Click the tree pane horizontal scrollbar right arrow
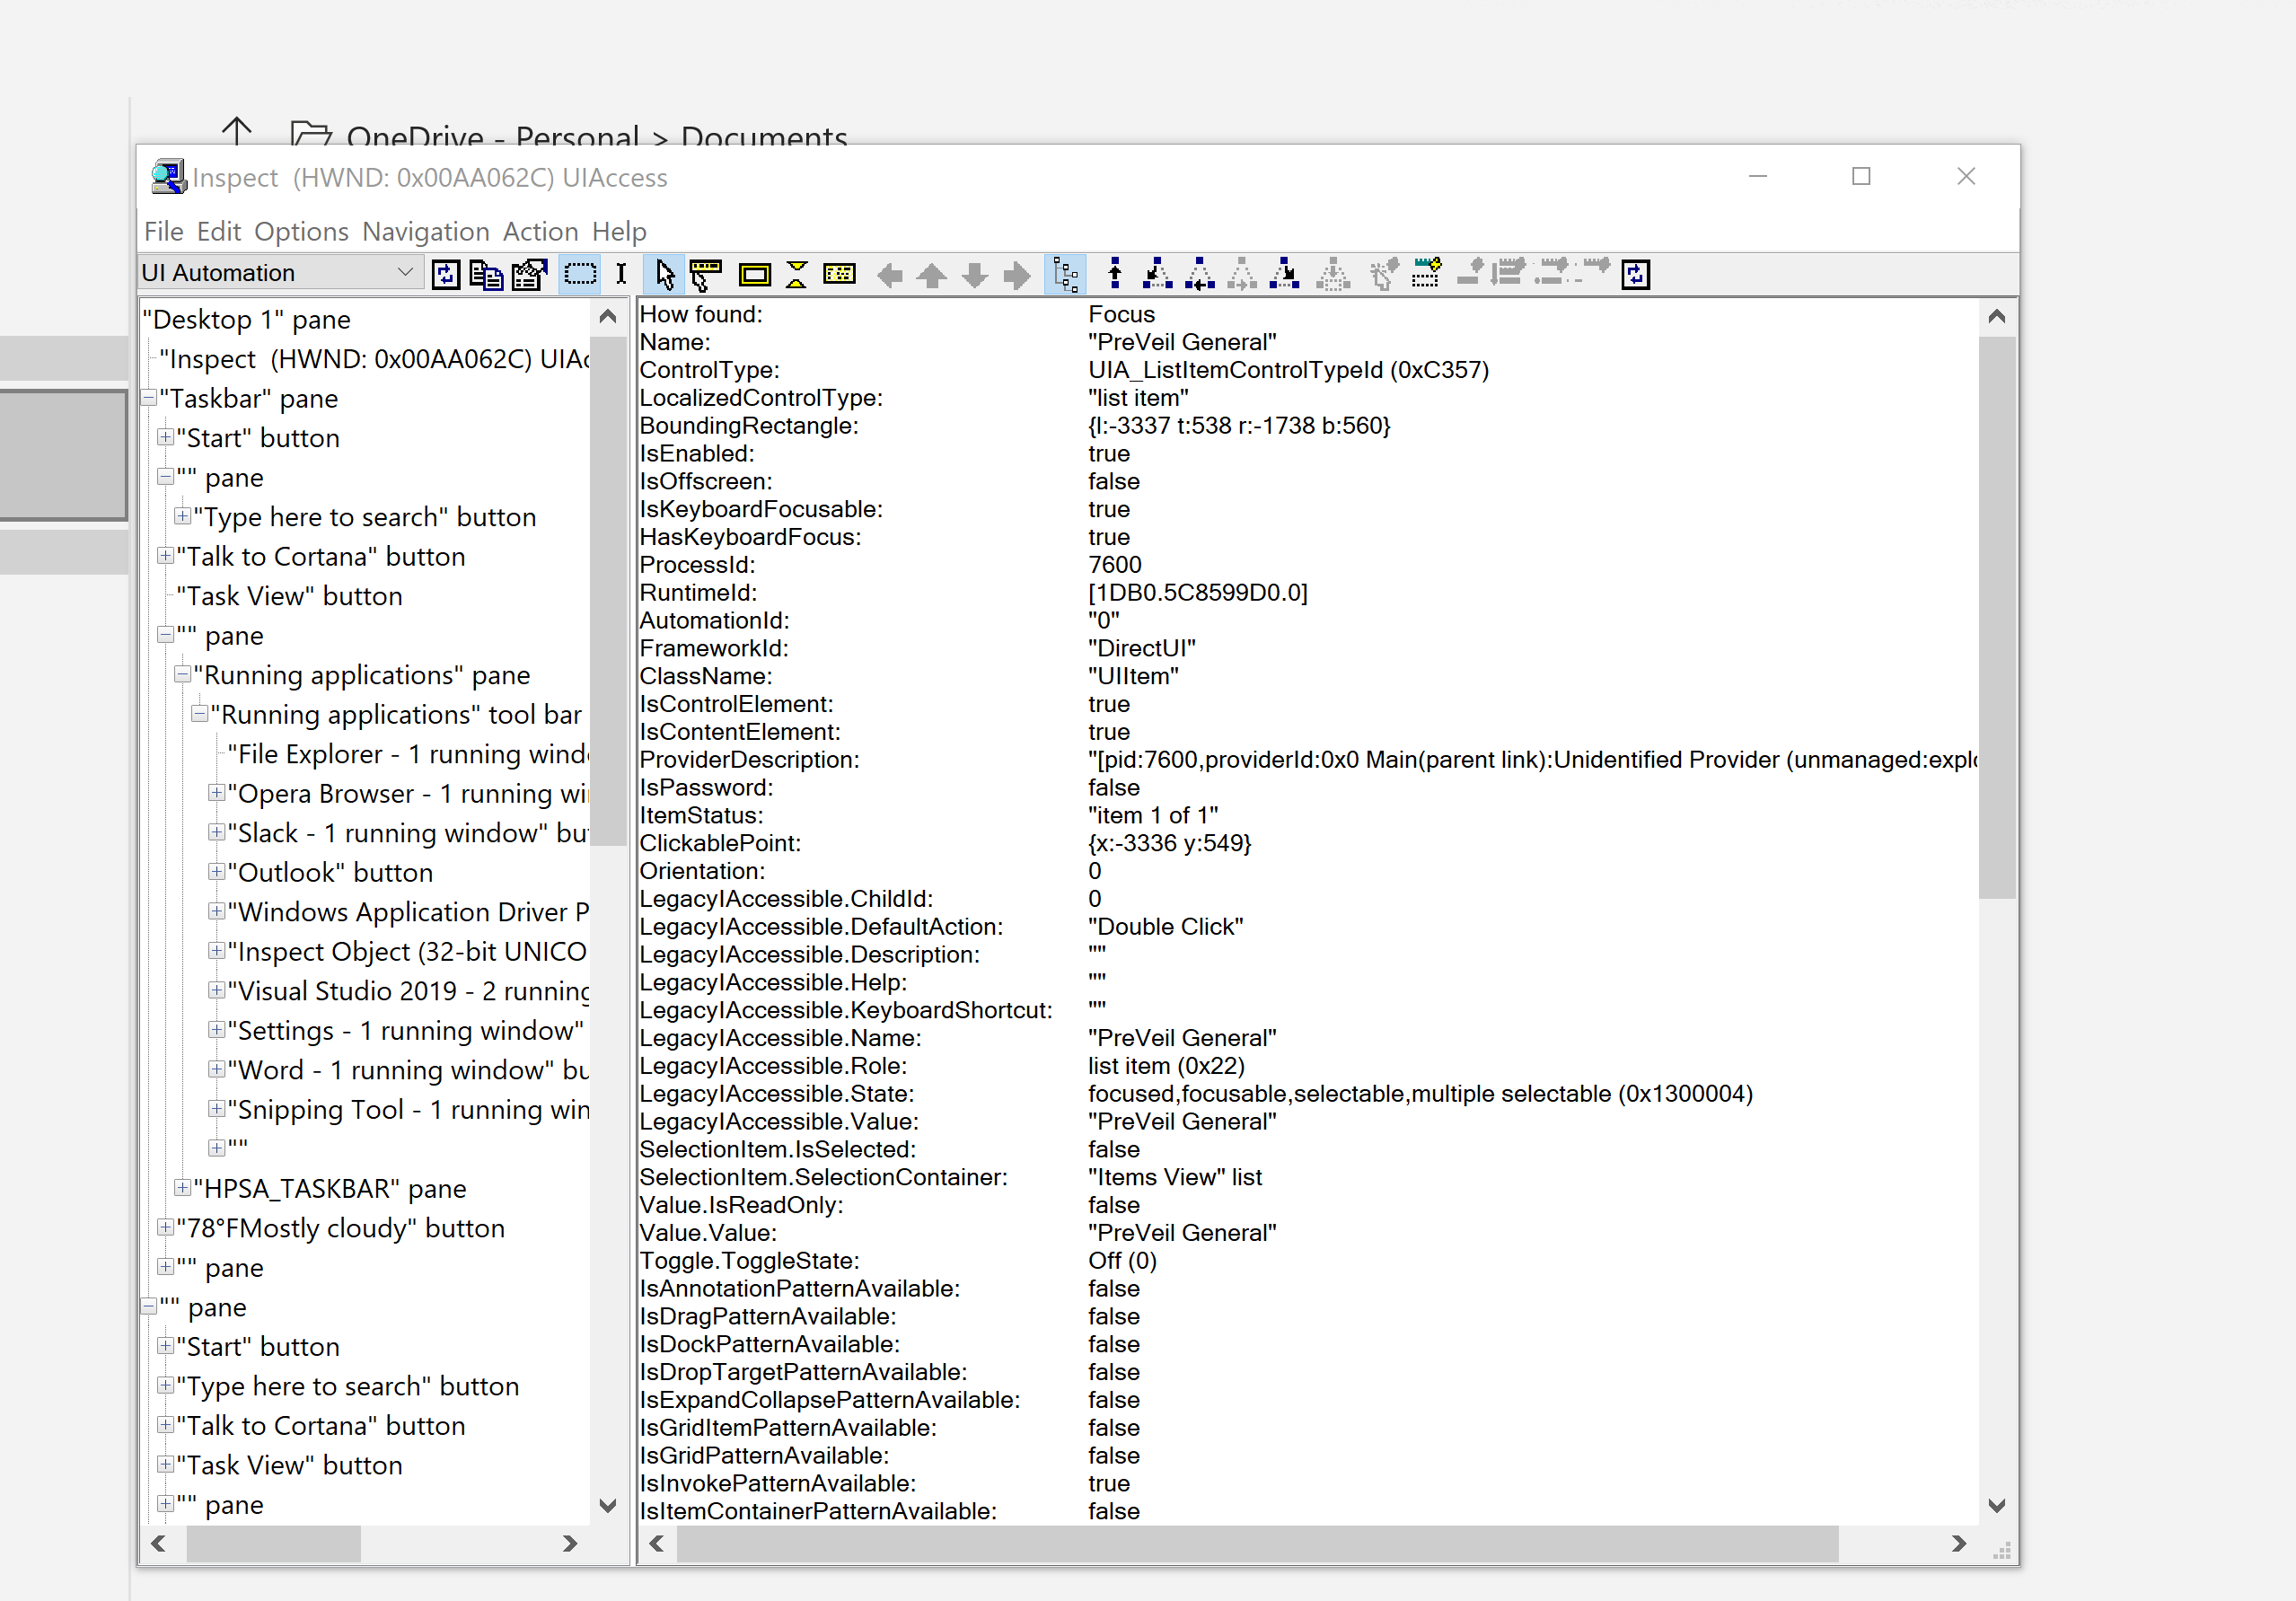This screenshot has width=2296, height=1601. click(570, 1543)
